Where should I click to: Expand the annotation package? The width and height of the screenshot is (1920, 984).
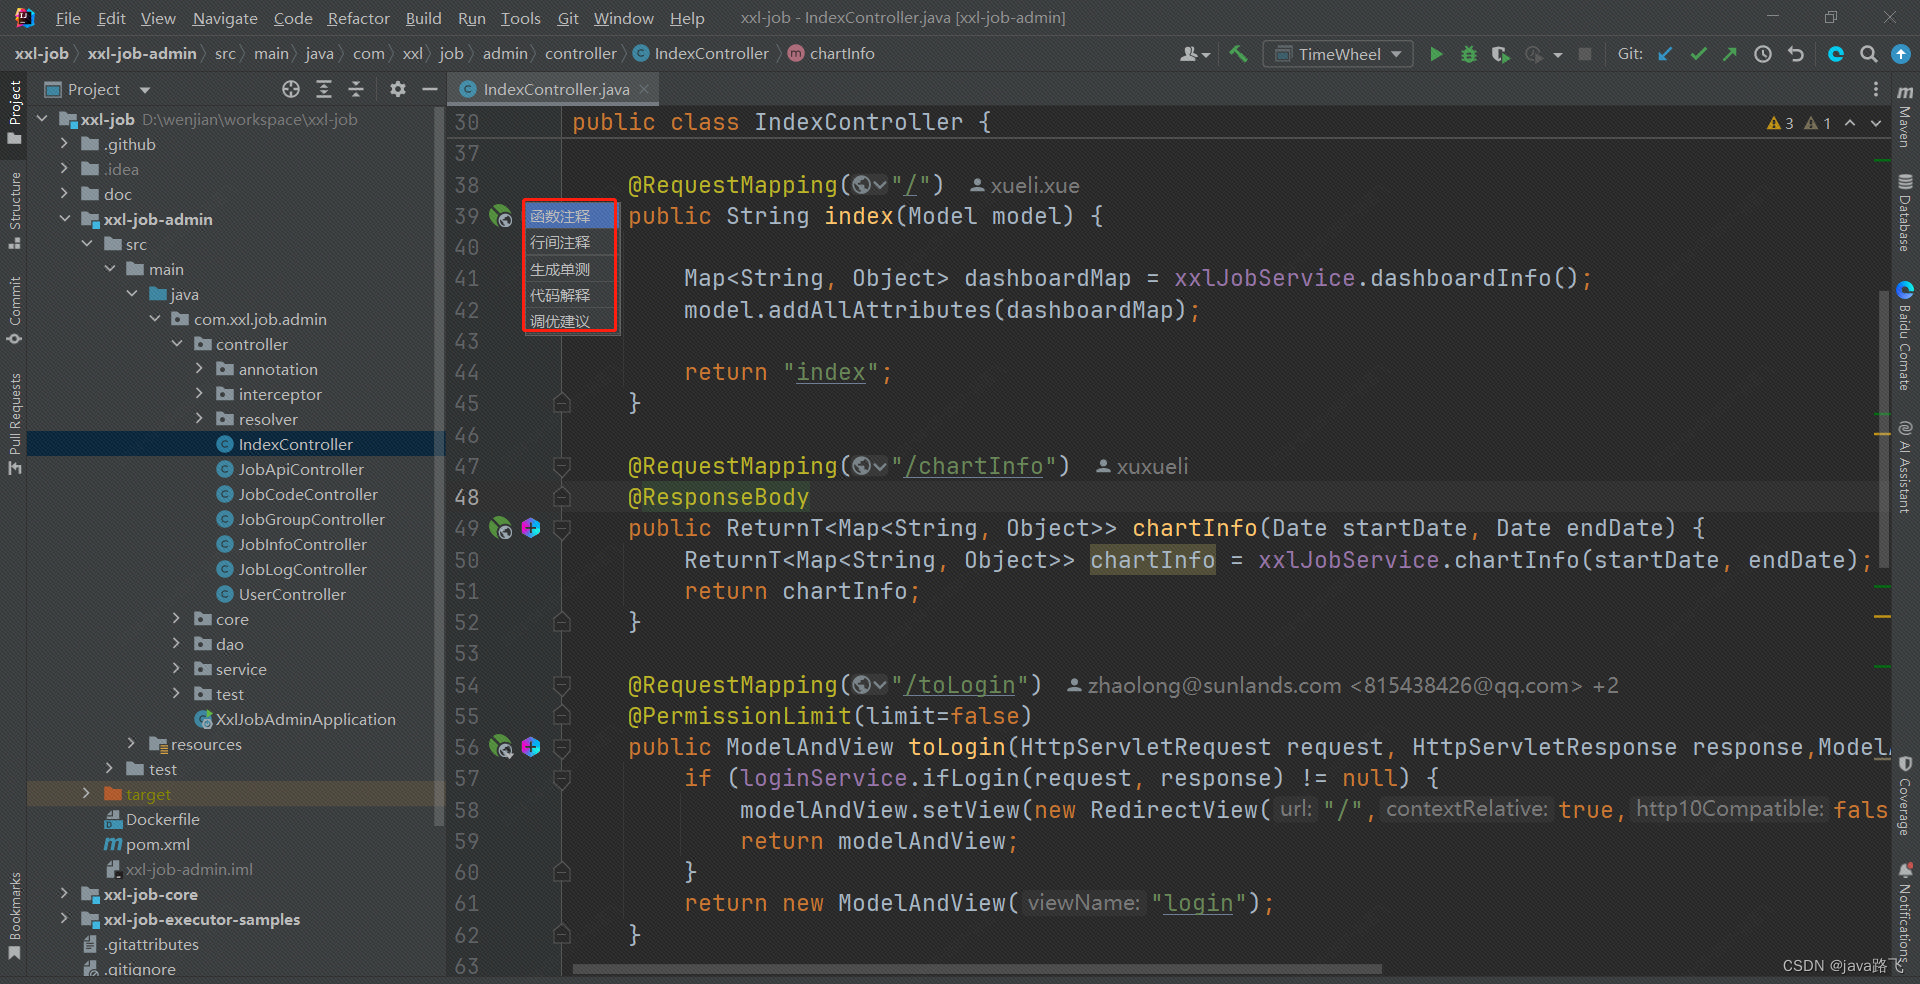pos(199,369)
